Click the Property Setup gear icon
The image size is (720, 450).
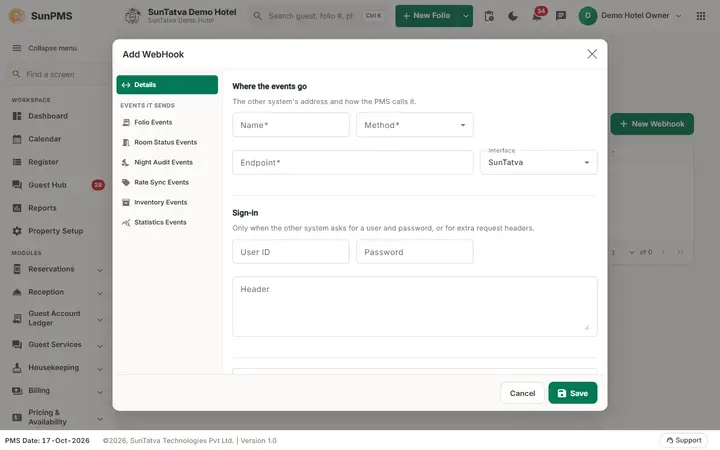[17, 231]
